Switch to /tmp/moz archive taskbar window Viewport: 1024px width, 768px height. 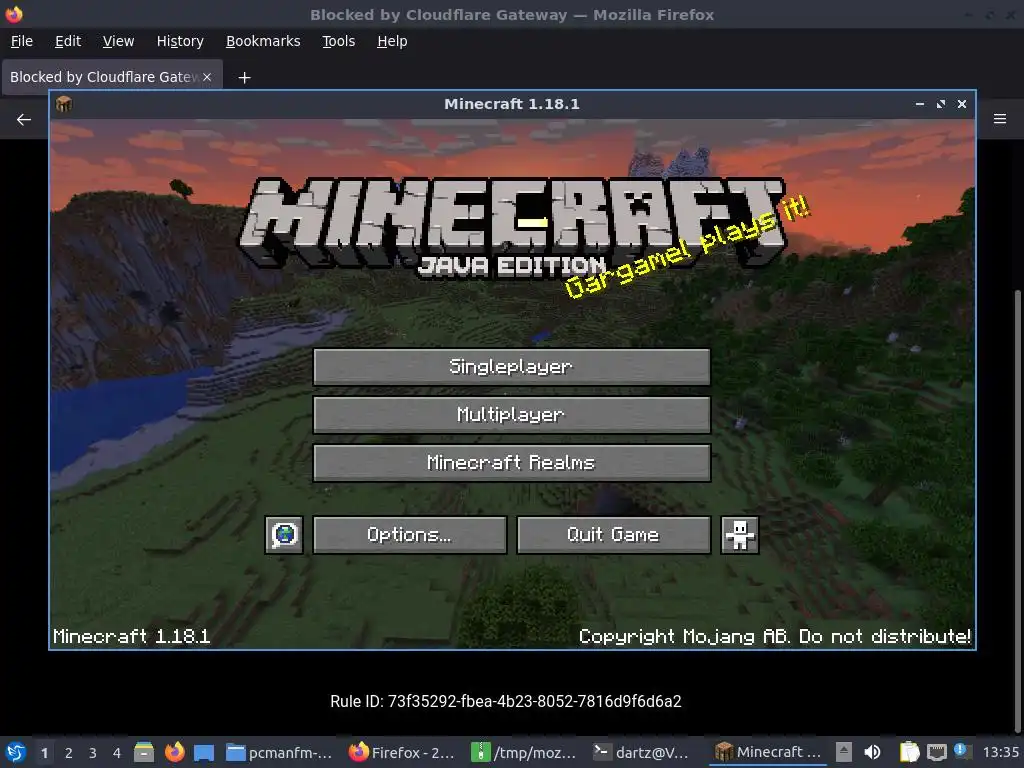point(524,752)
